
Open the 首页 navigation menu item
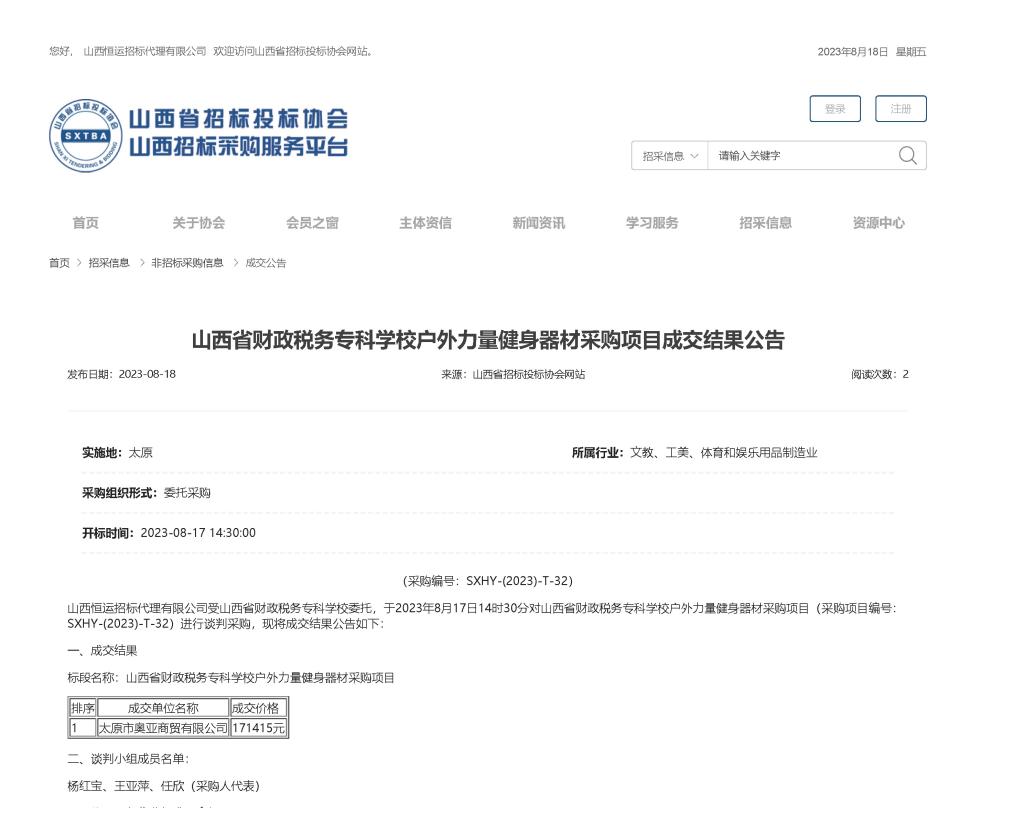tap(85, 223)
